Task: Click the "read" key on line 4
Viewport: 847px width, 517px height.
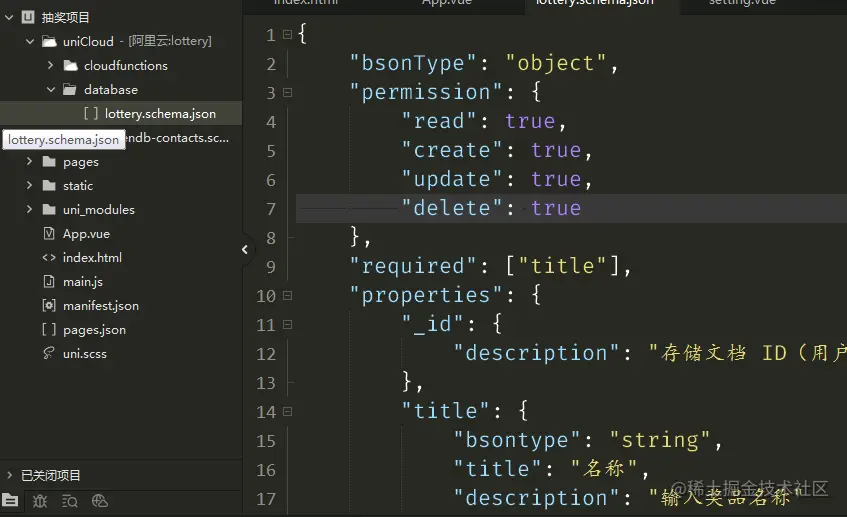Action: (x=439, y=122)
